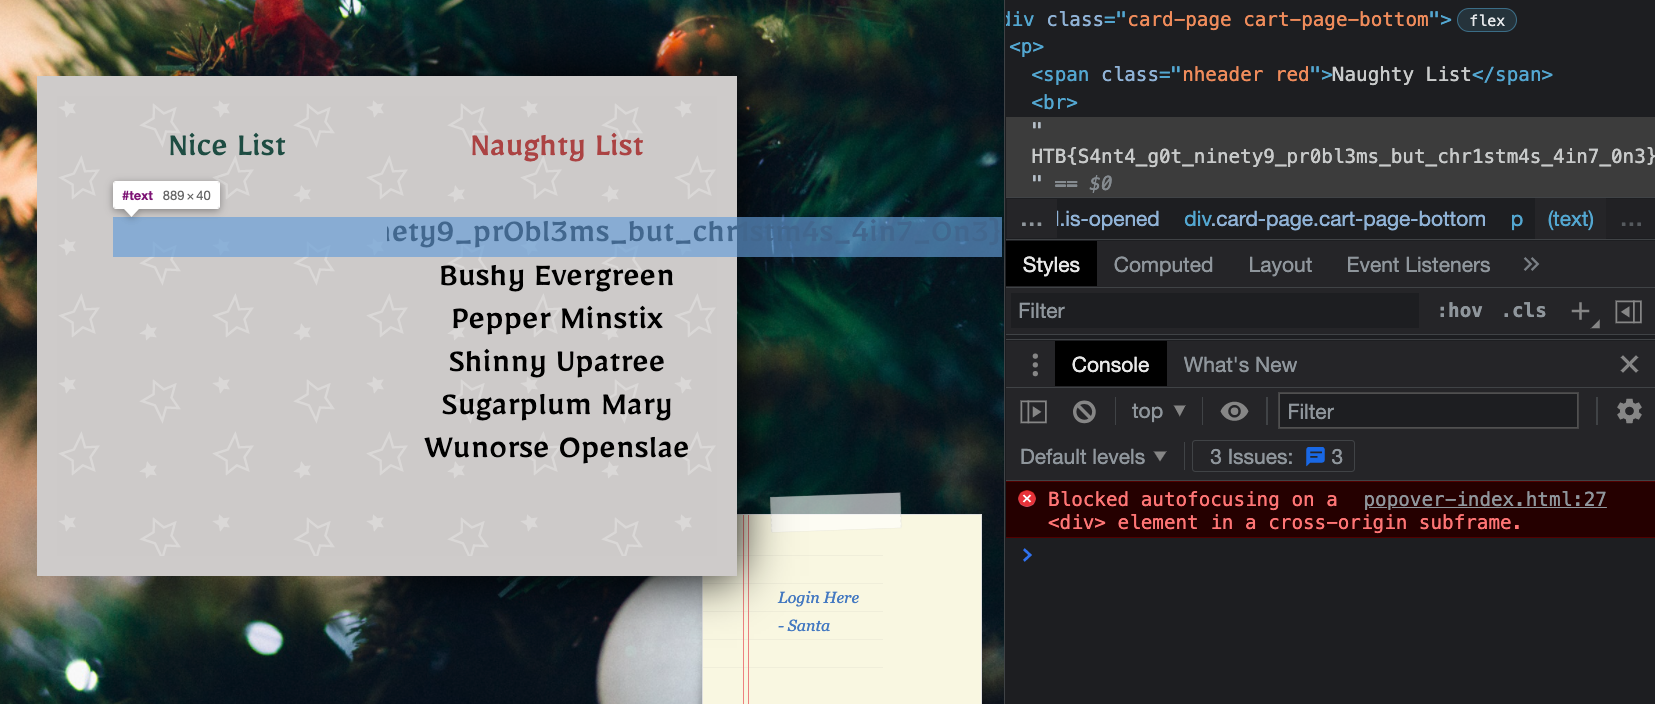Viewport: 1655px width, 704px height.
Task: Expand the Default levels dropdown
Action: click(x=1092, y=457)
